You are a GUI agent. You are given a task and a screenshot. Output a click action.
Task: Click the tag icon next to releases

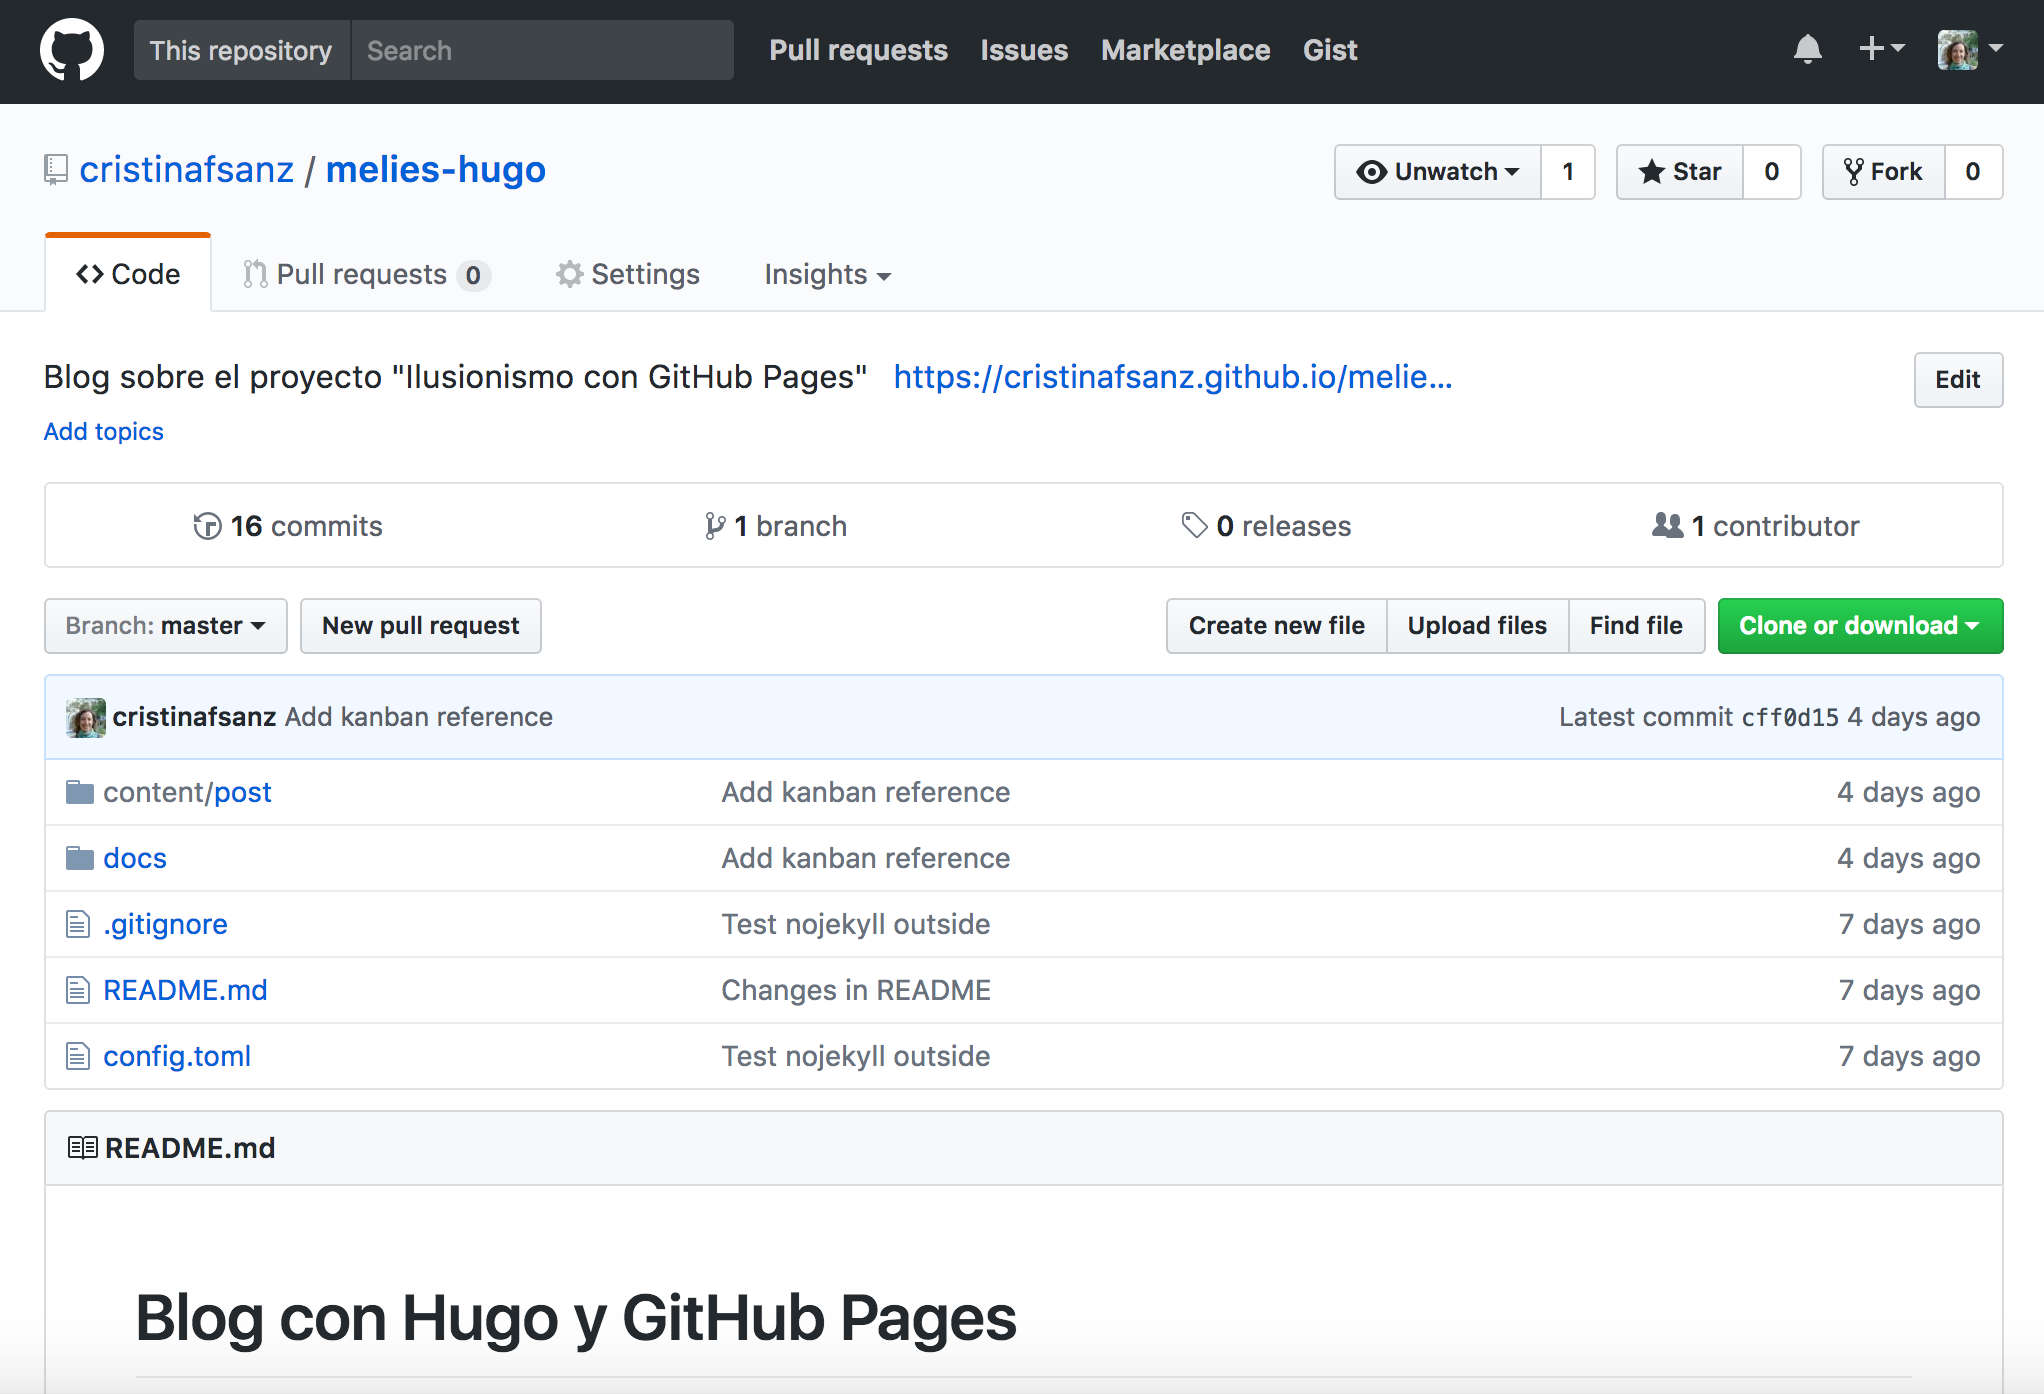[x=1194, y=525]
